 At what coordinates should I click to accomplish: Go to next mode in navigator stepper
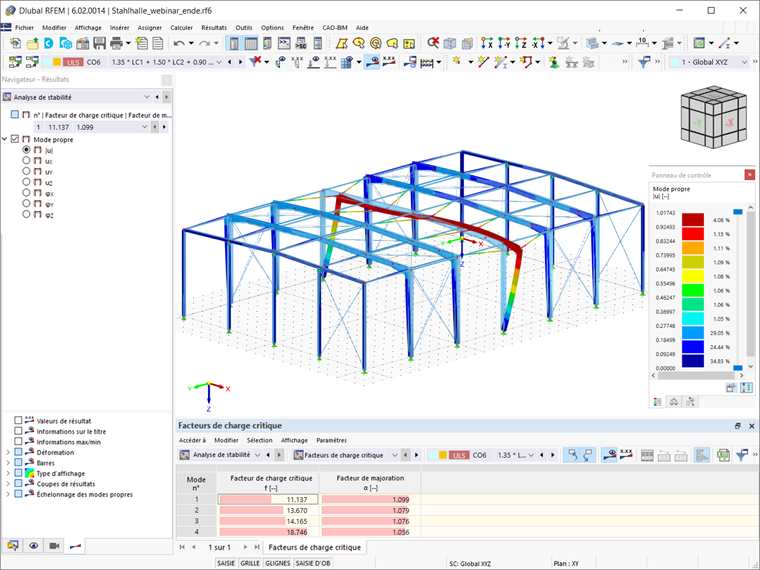pos(164,127)
